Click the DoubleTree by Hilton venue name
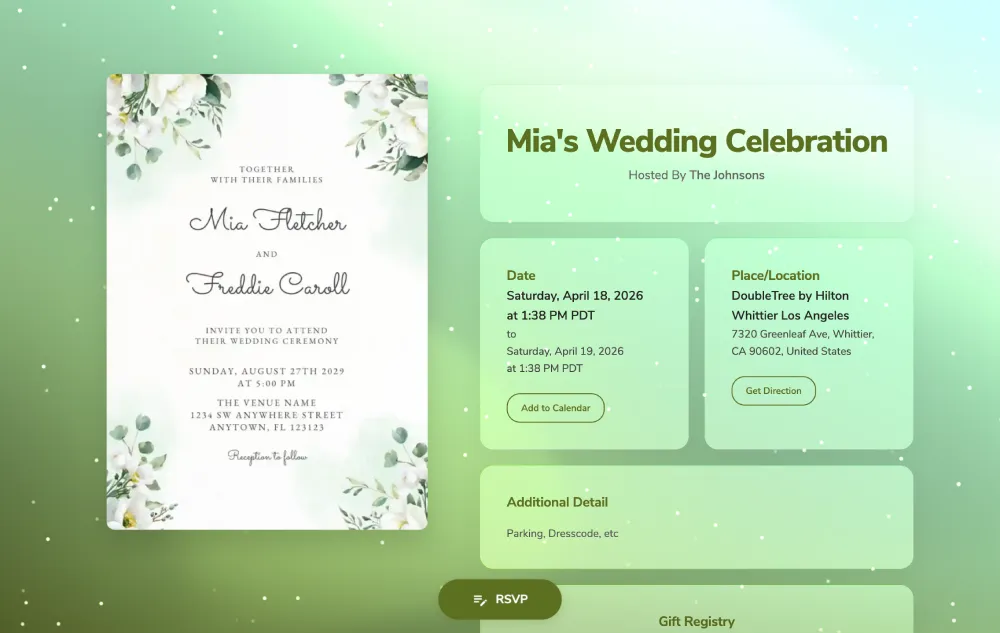 790,296
